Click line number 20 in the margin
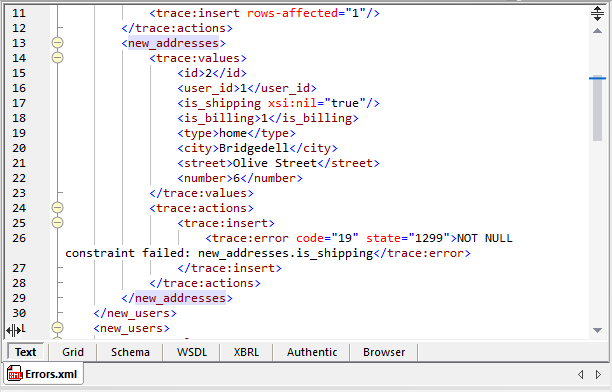 (x=19, y=148)
